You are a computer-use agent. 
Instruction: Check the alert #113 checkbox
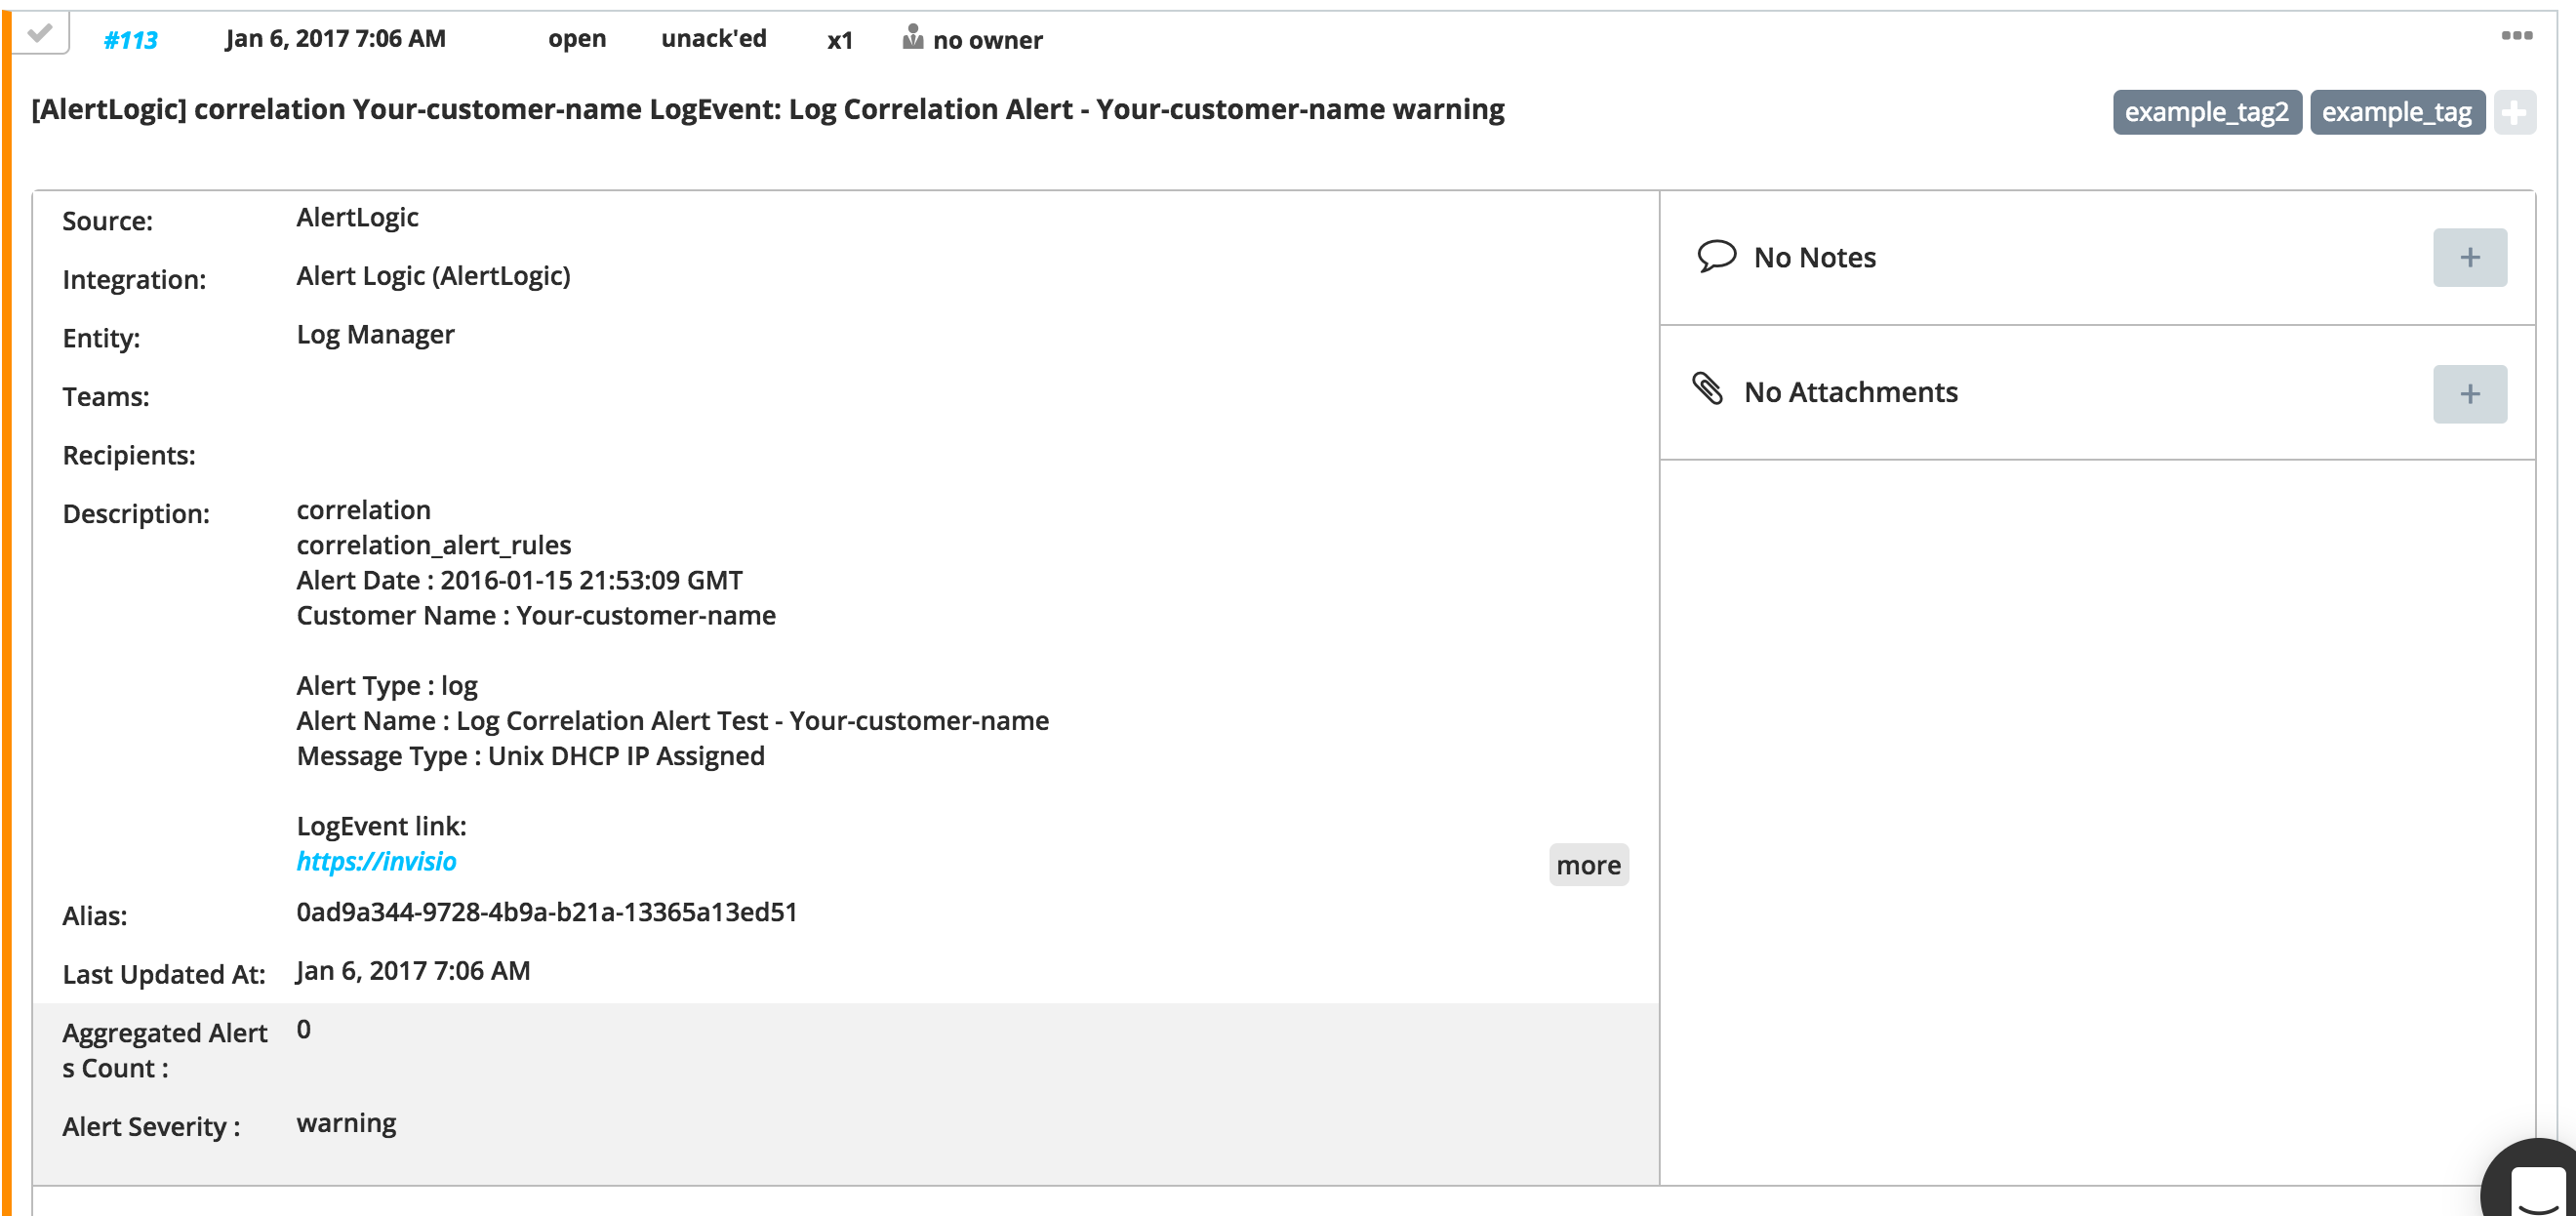tap(40, 33)
